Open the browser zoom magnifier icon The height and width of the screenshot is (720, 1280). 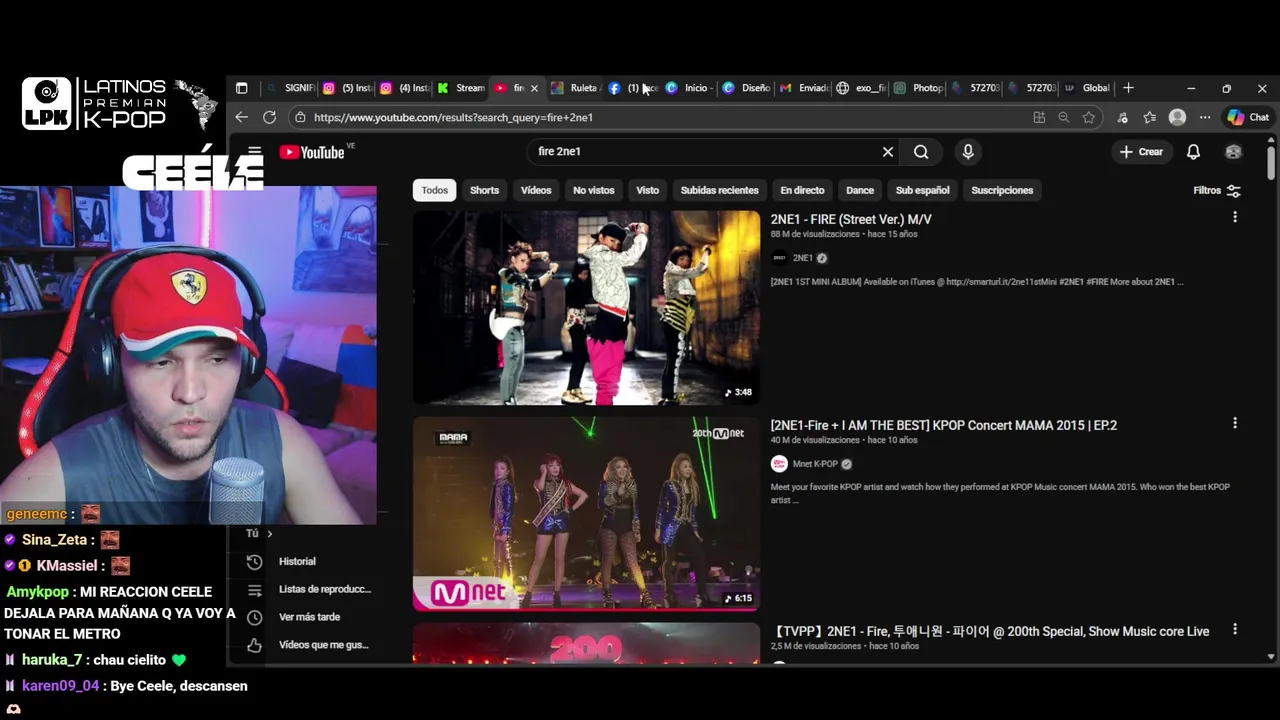click(x=1063, y=117)
